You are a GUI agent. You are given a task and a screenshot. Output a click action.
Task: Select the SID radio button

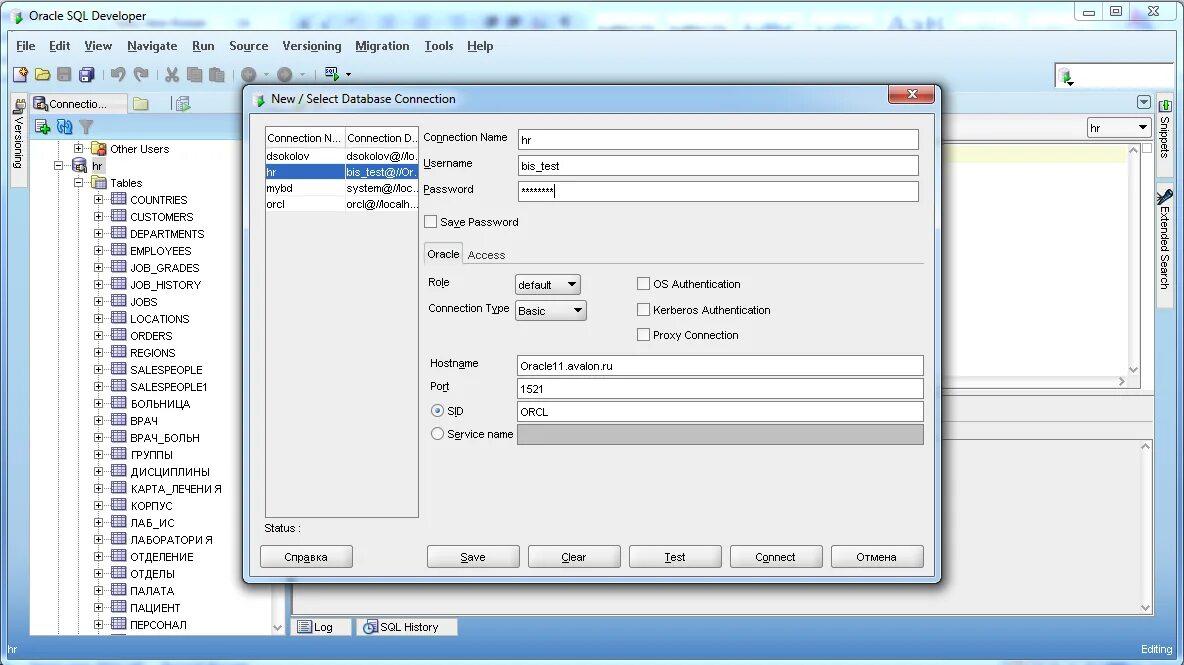pos(437,411)
